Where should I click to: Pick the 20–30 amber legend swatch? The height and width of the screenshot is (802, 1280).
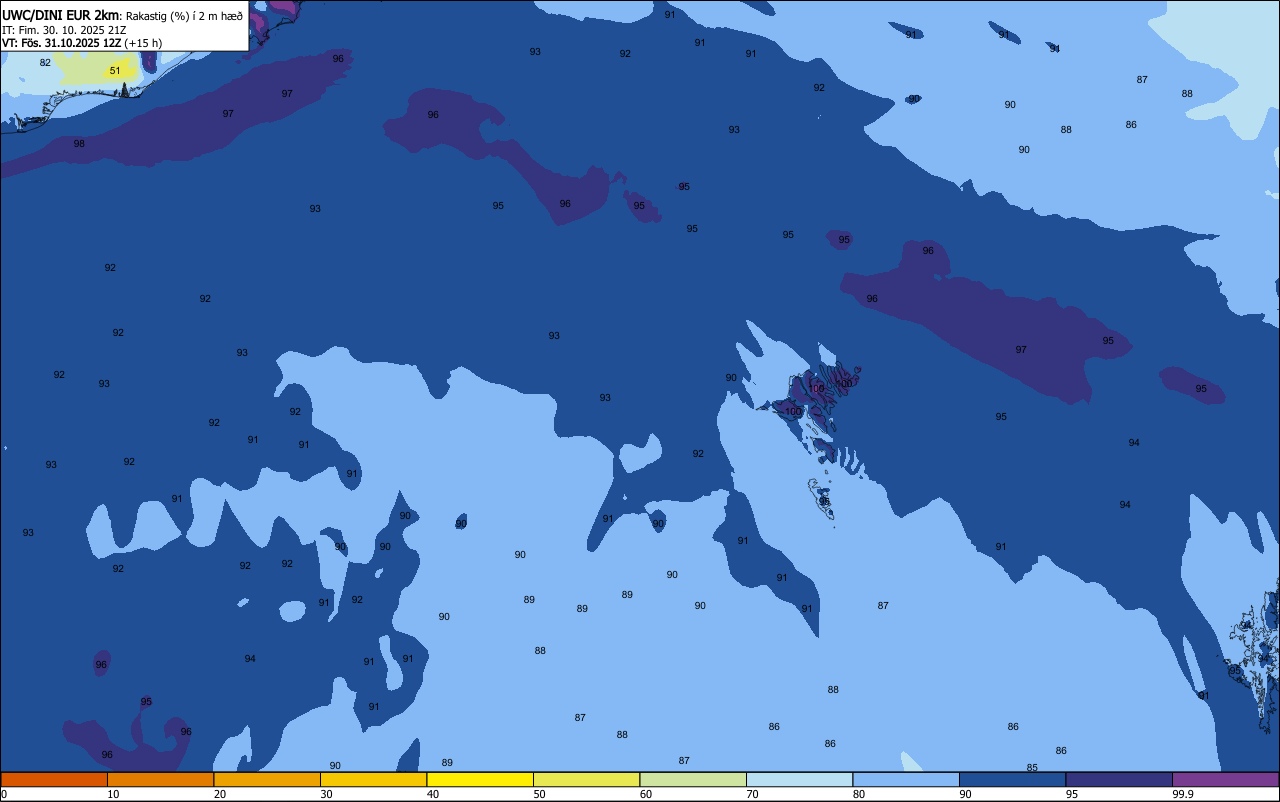pos(267,779)
